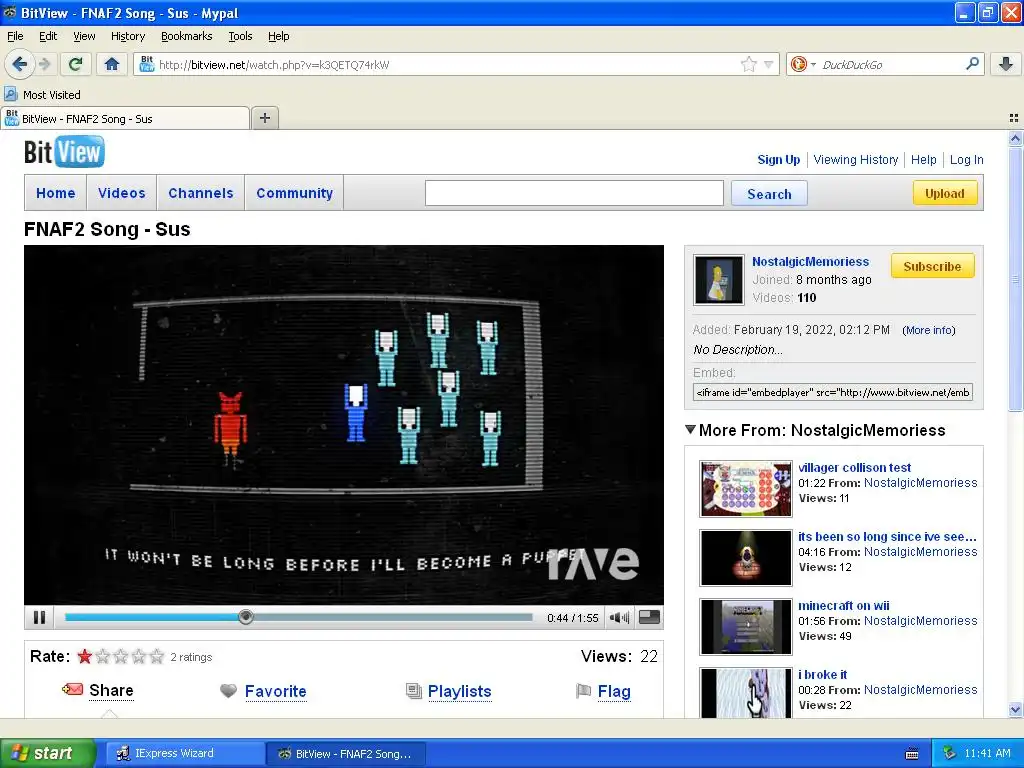Open the URL history dropdown arrow
Image resolution: width=1024 pixels, height=768 pixels.
point(769,64)
